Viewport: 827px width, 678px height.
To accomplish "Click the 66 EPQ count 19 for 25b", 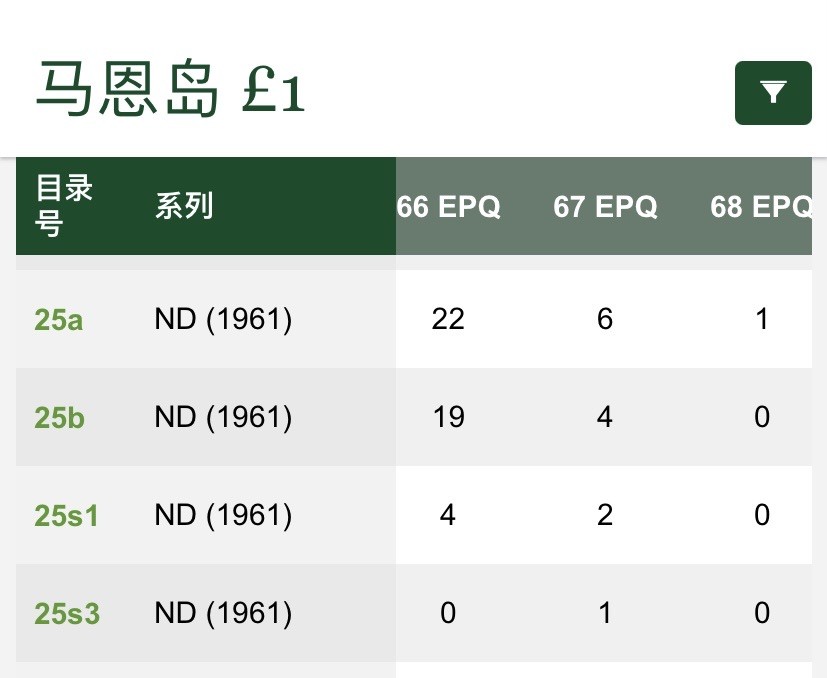I will pos(448,417).
